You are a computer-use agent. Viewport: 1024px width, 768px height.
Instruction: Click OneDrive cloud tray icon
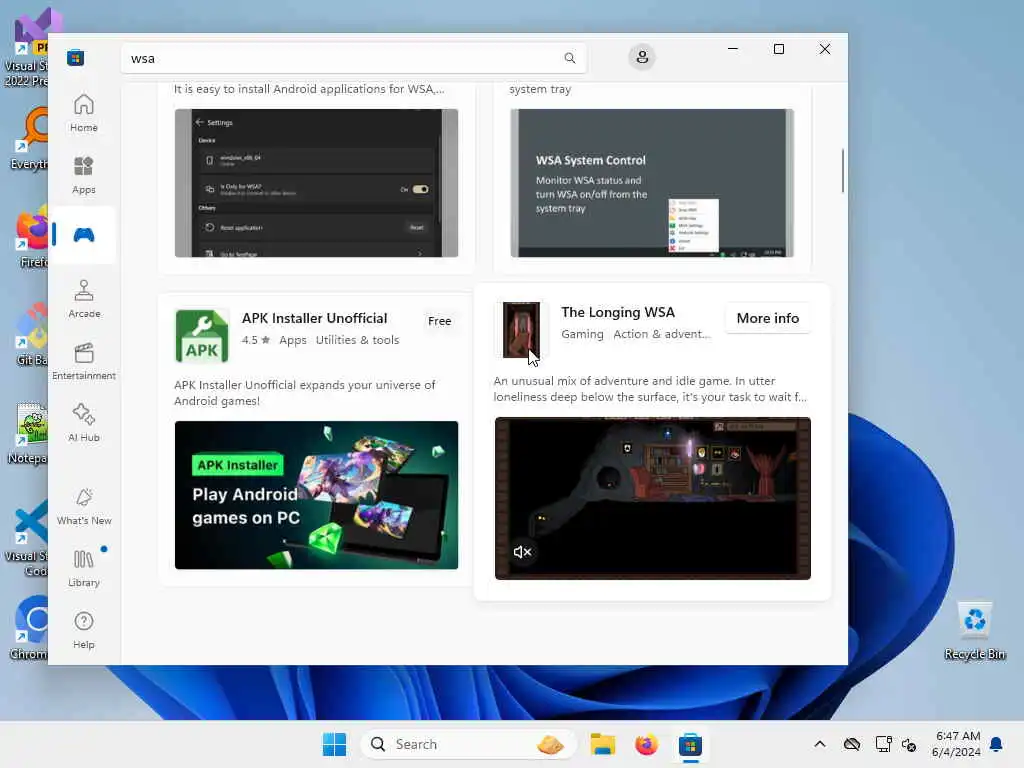852,744
